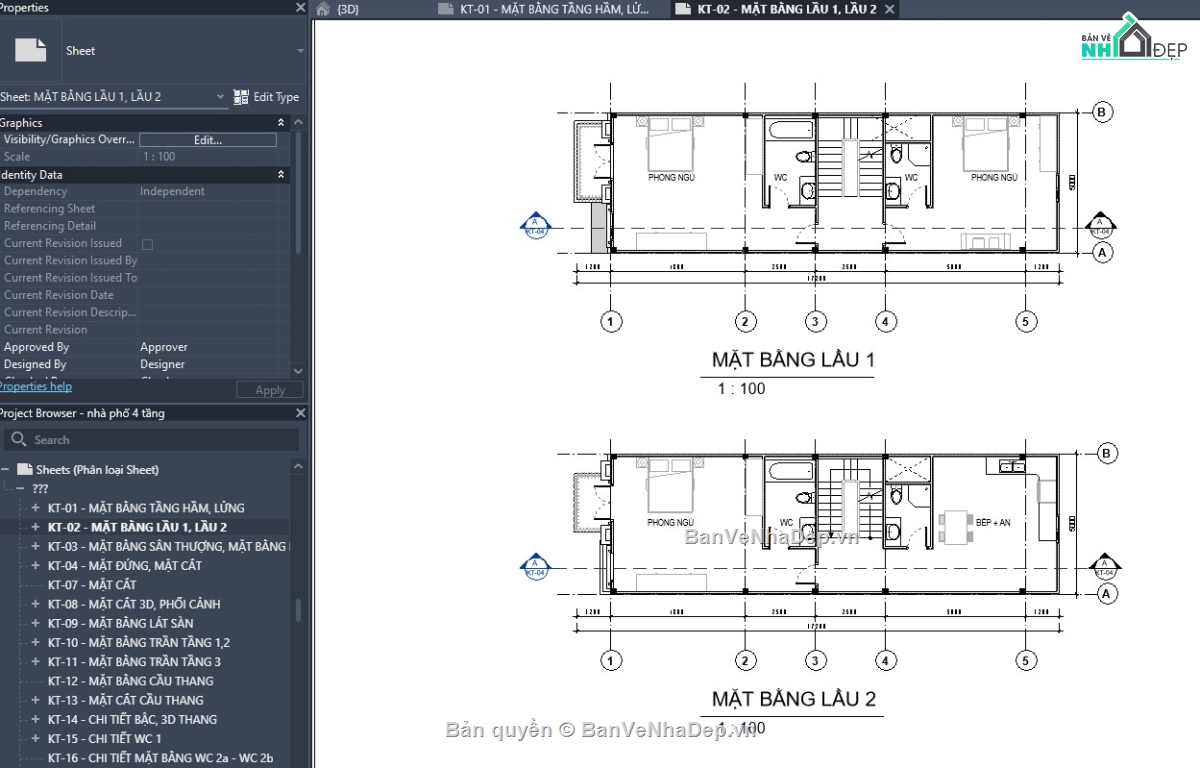Select left section marker A/KT-04 on LẦU 1 plan
Screen dimensions: 1200x768
pyautogui.click(x=535, y=226)
